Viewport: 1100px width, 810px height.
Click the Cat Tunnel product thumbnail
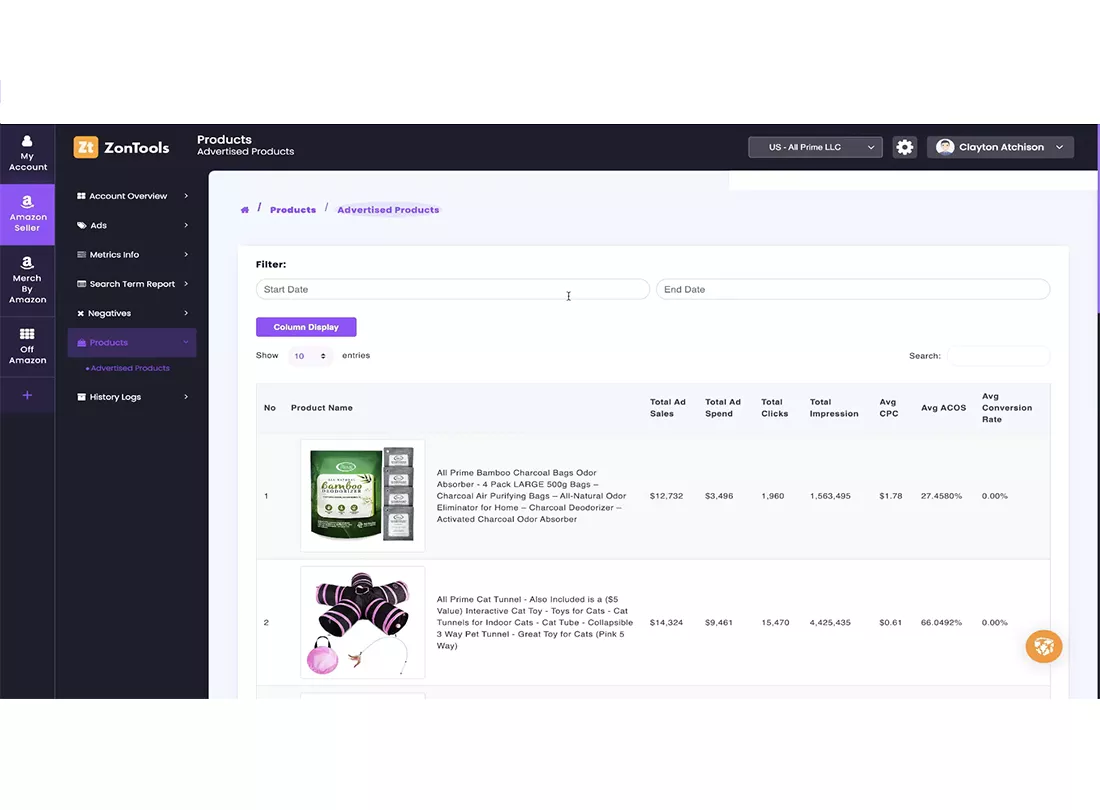(362, 622)
